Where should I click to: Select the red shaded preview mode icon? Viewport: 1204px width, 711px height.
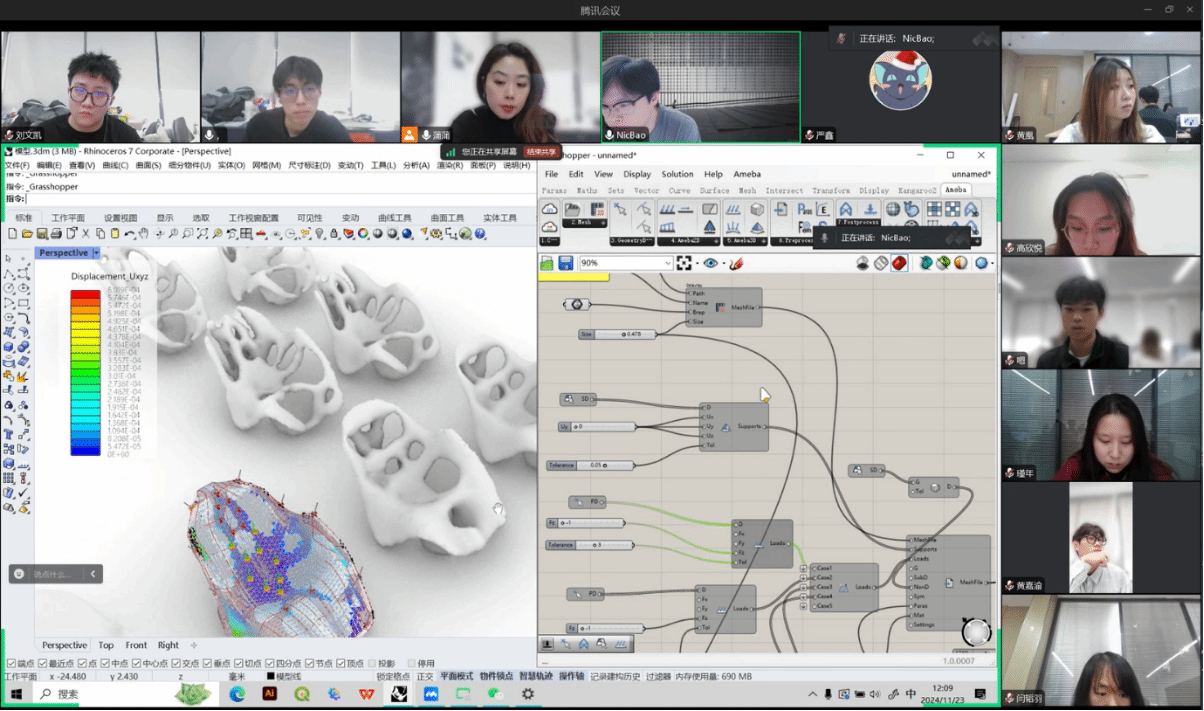point(899,263)
